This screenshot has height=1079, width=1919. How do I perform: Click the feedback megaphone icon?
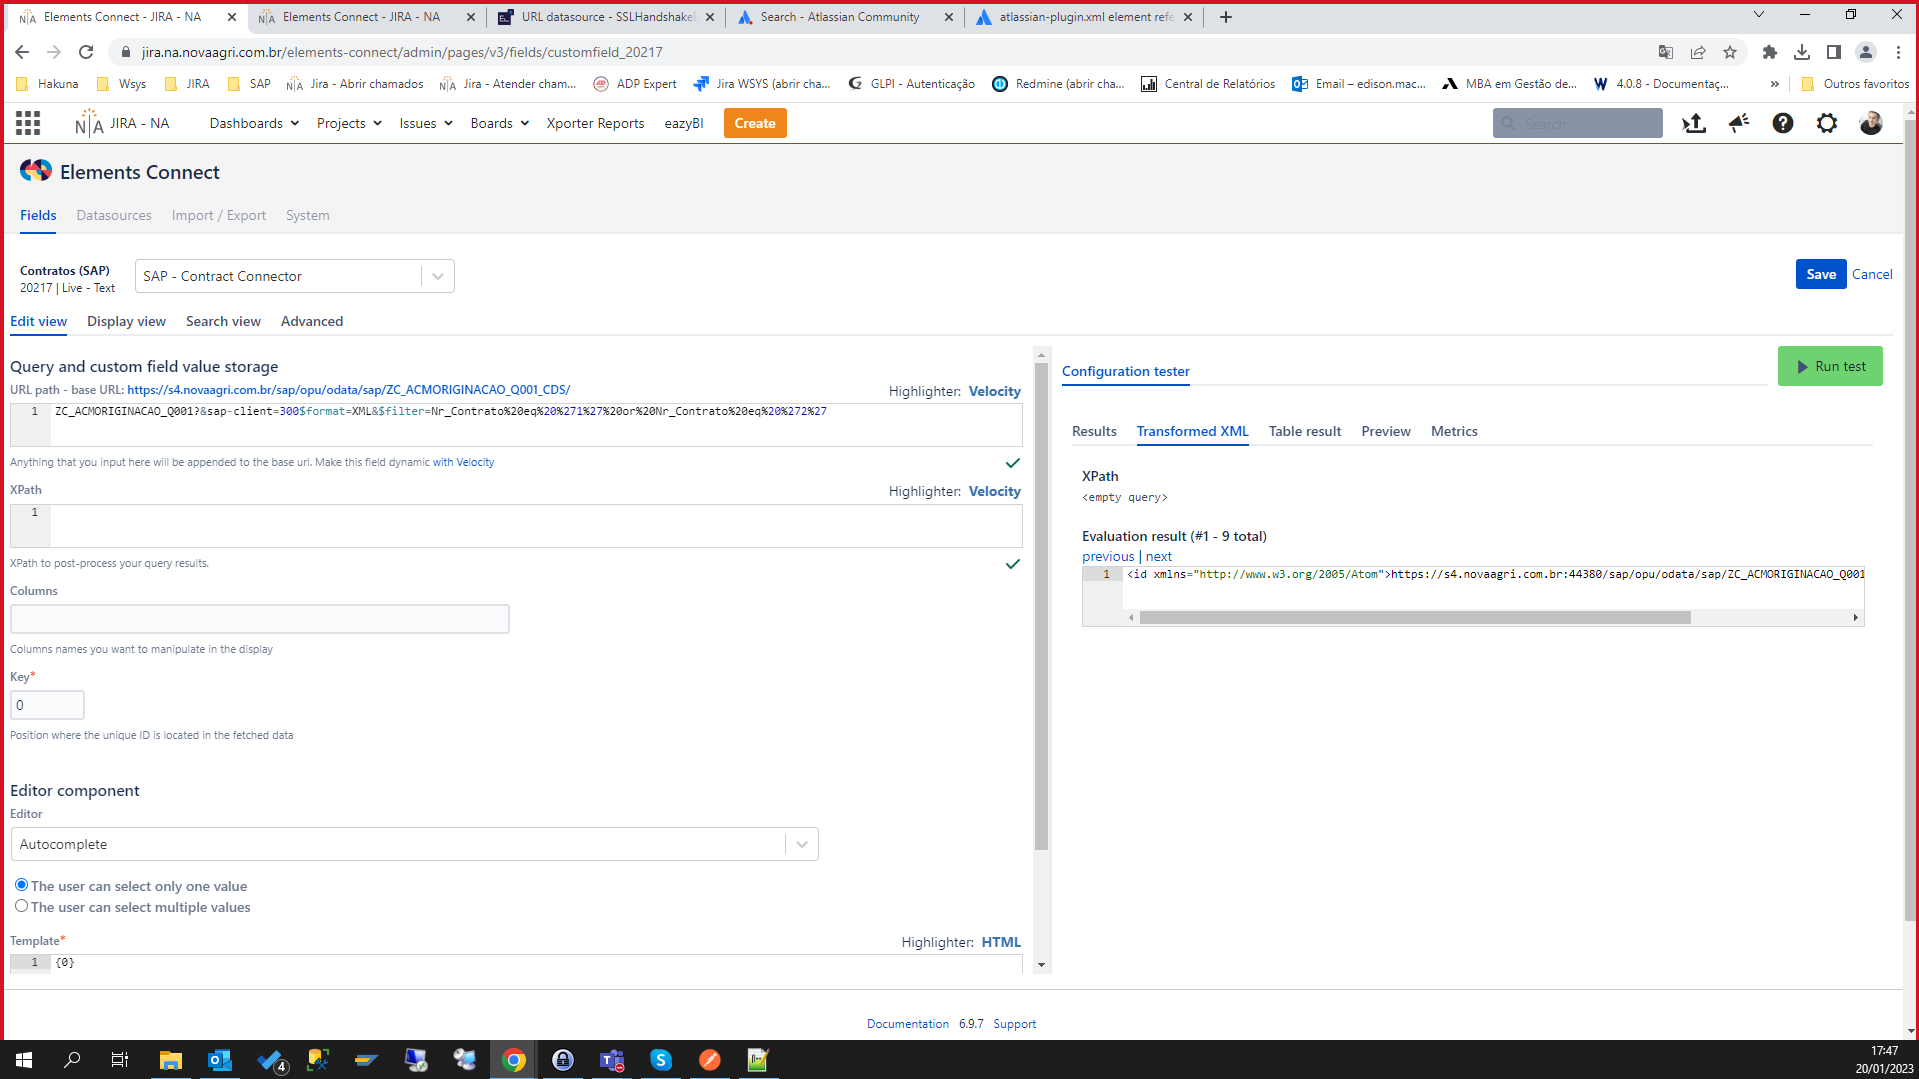coord(1739,123)
